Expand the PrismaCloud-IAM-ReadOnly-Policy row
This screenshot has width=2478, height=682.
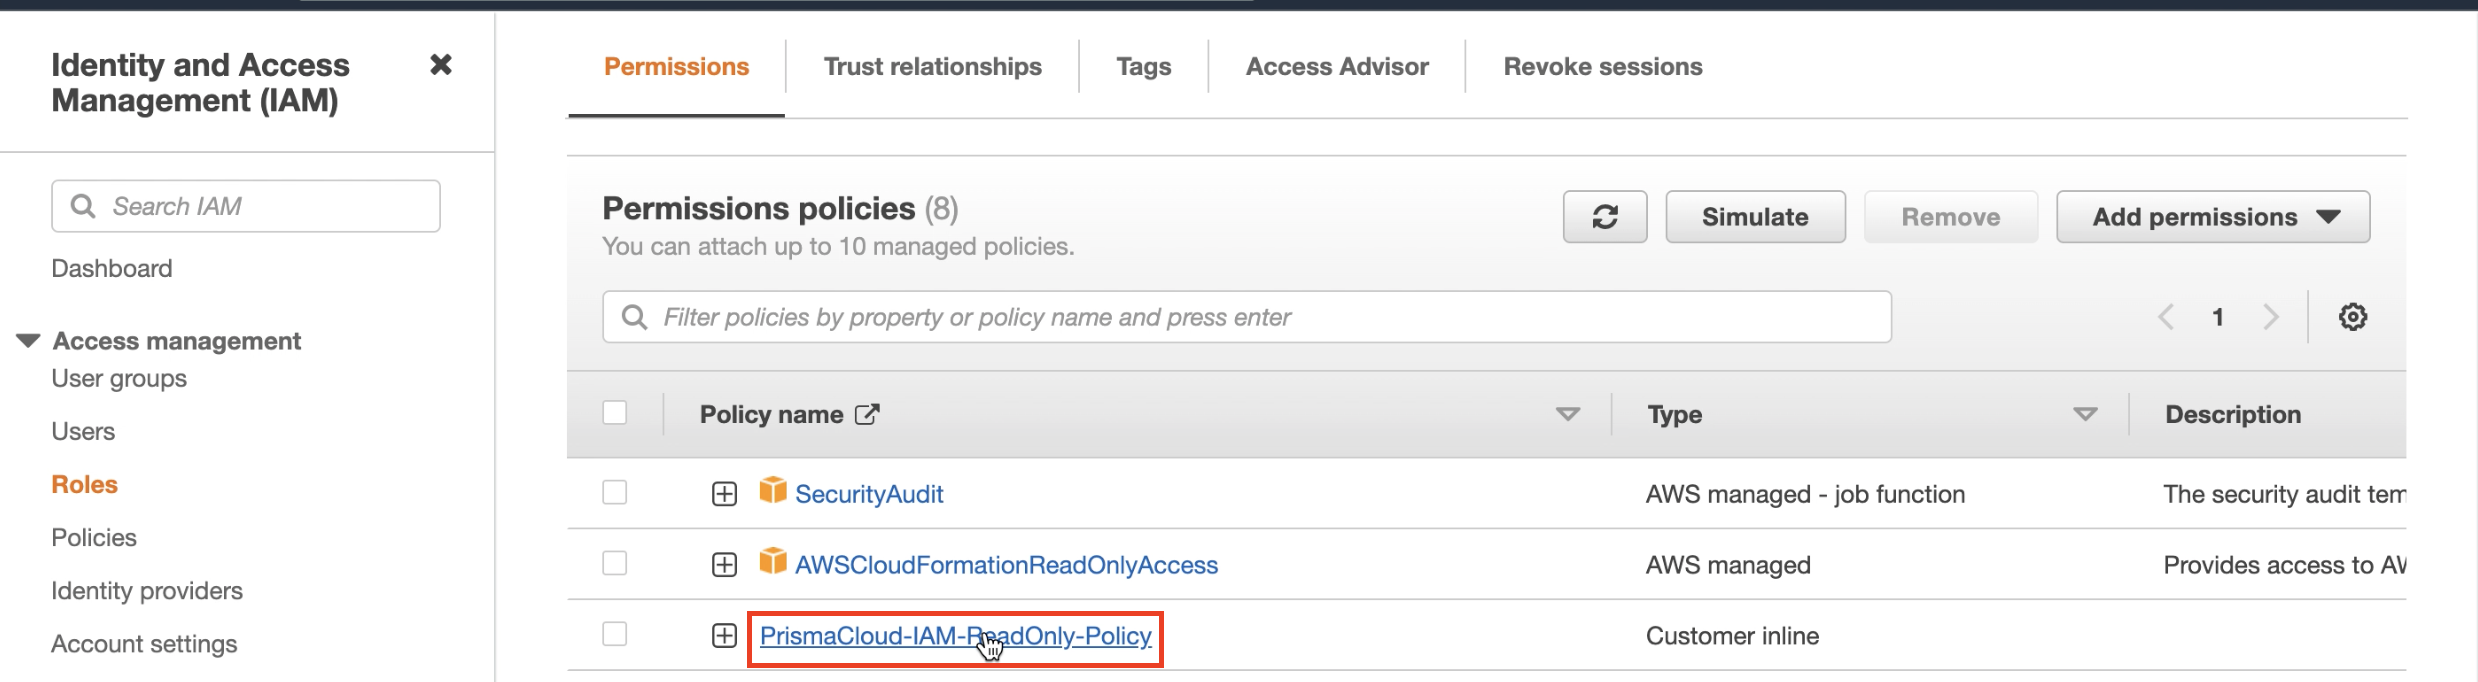pos(724,636)
